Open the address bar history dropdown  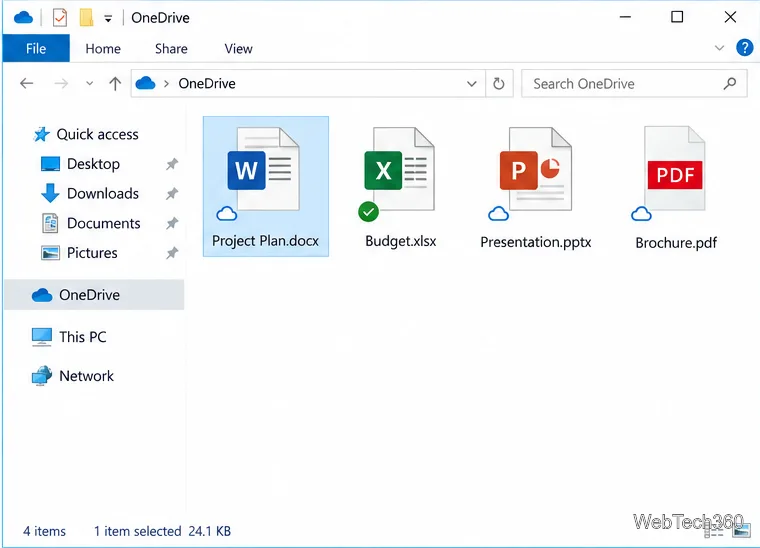coord(471,84)
